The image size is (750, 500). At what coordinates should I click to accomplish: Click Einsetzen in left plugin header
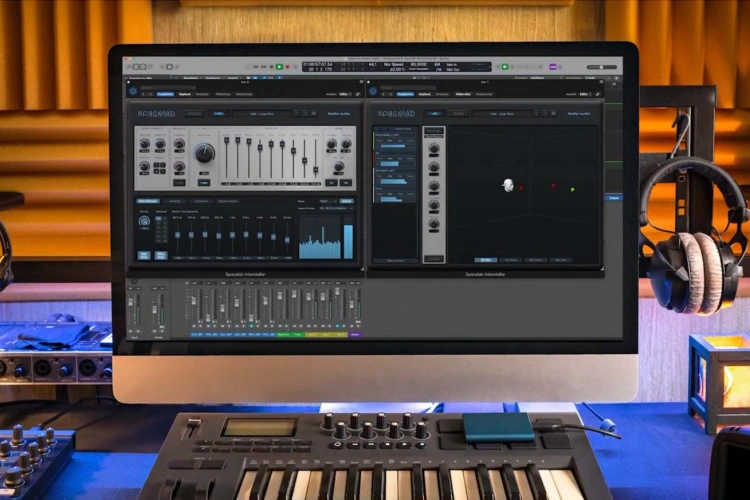pyautogui.click(x=202, y=94)
